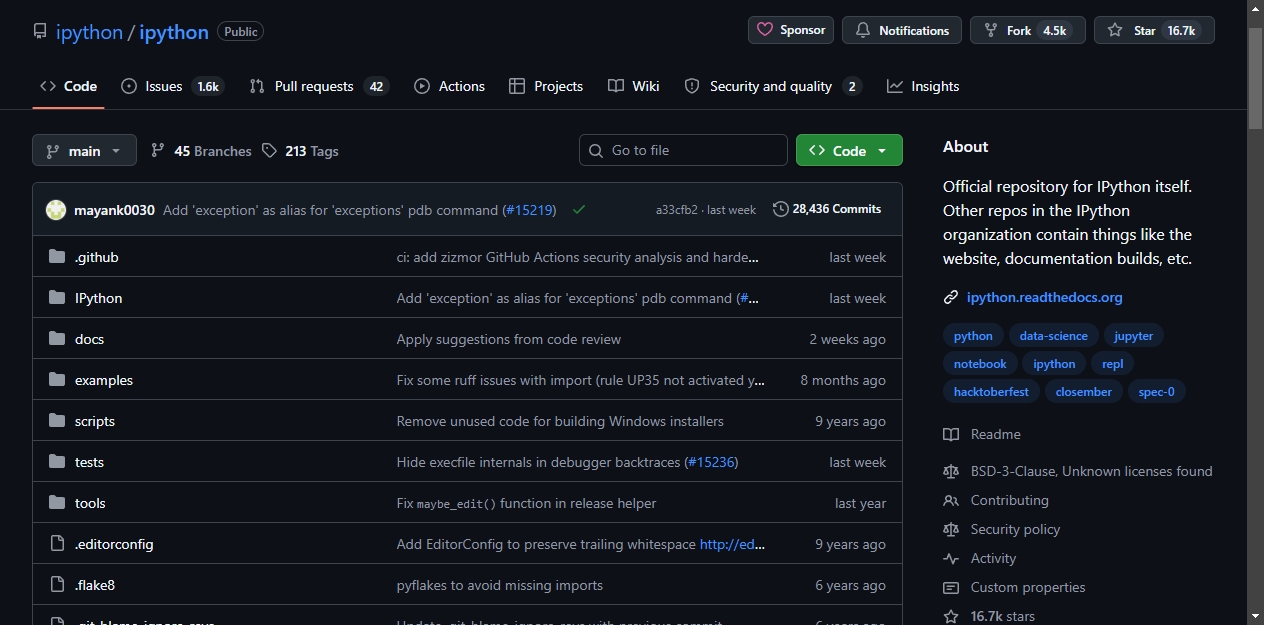Click the Sponsor button
Image resolution: width=1264 pixels, height=625 pixels.
(791, 30)
